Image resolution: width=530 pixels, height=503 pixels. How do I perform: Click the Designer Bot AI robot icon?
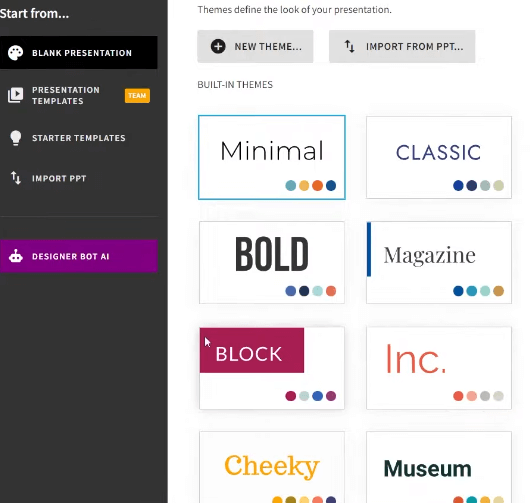tap(16, 256)
